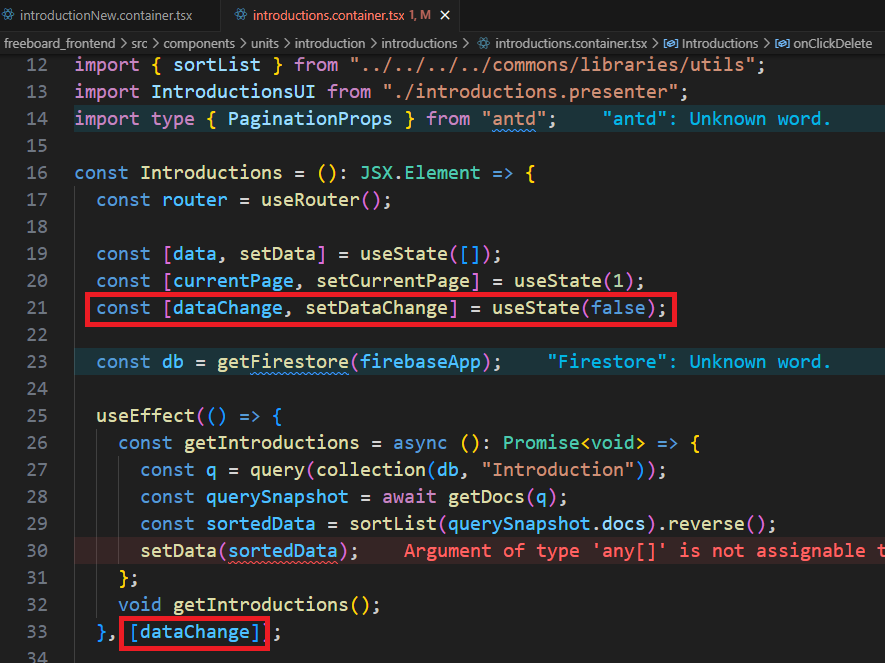The width and height of the screenshot is (885, 663).
Task: Open introductions breadcrumb folder
Action: tap(419, 43)
